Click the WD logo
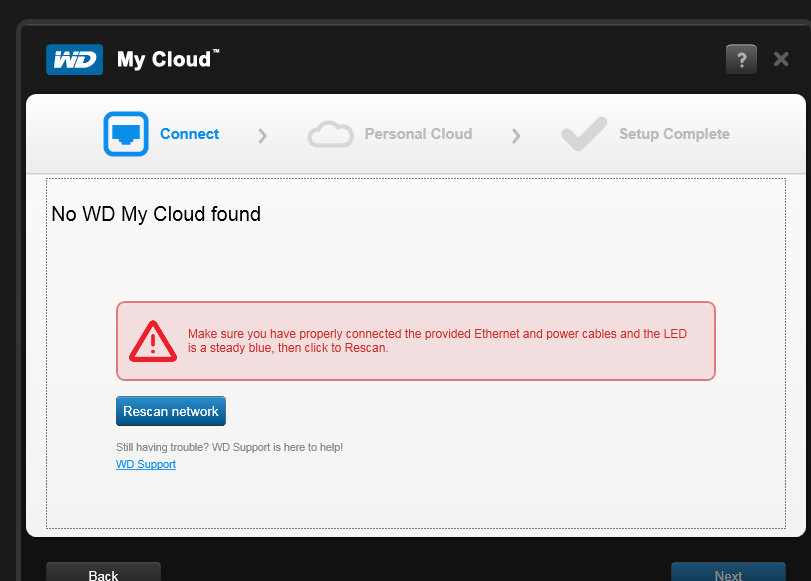This screenshot has width=811, height=581. pos(74,60)
